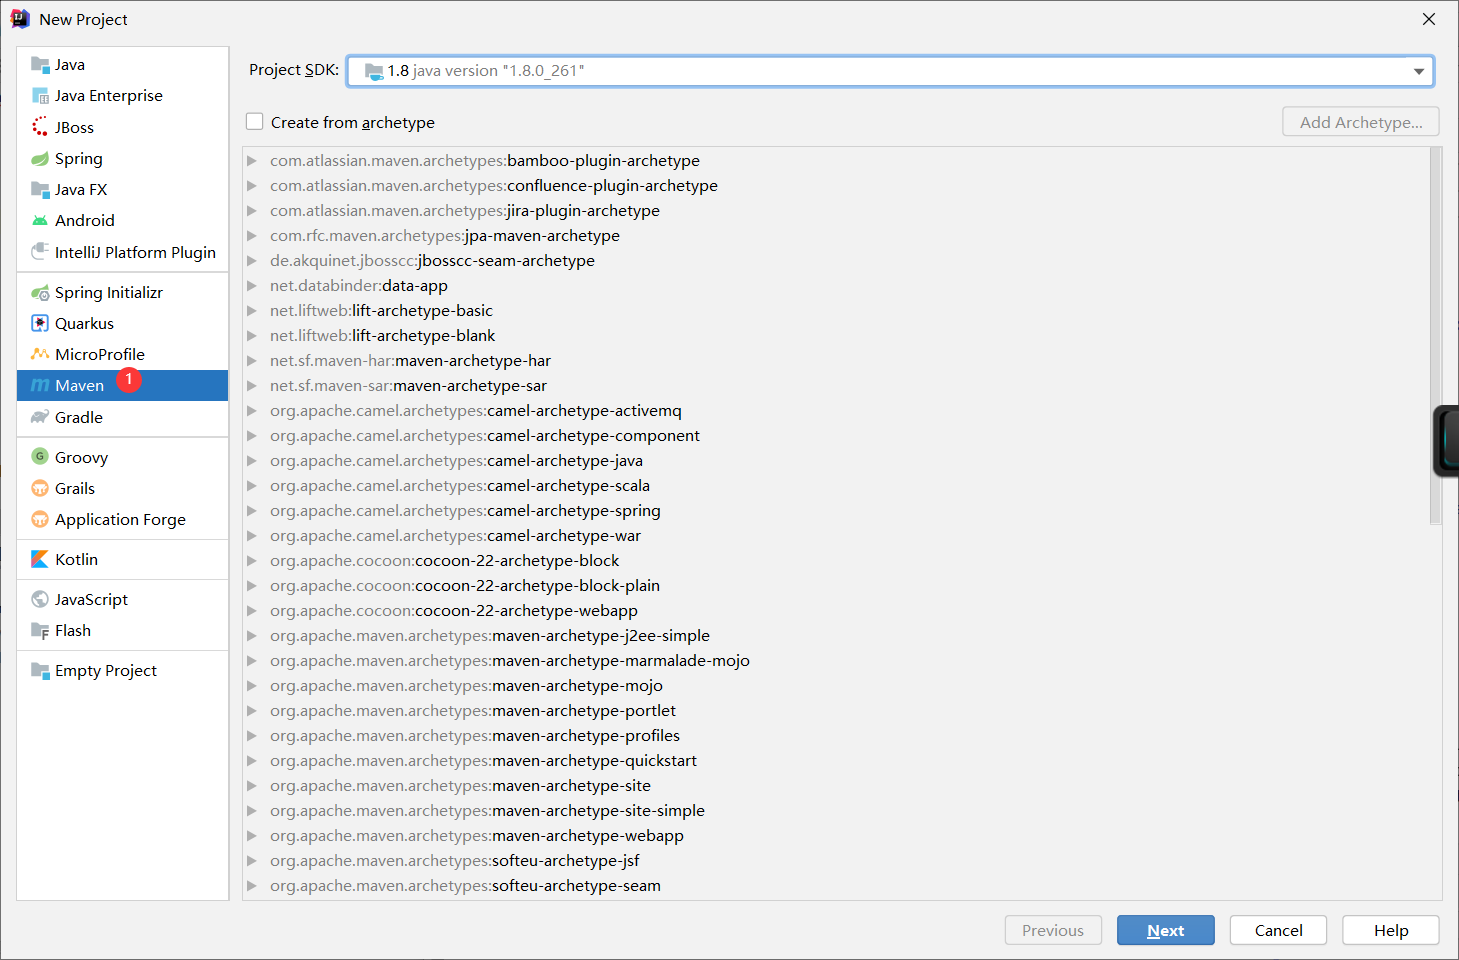Expand the cocoon-22-archetype-webapp node
Screen dimensions: 1459x960
pos(252,611)
